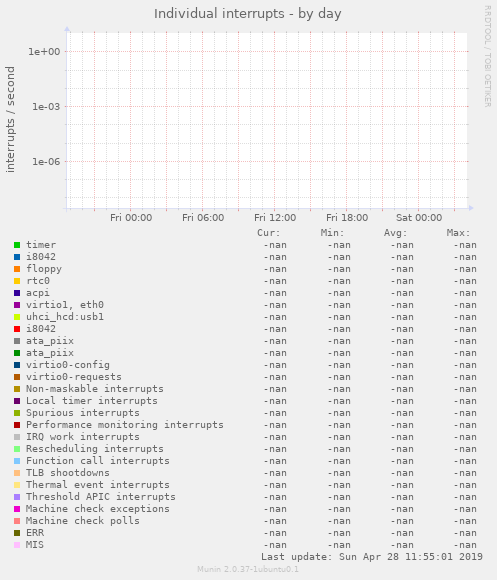The image size is (497, 580).
Task: Click the Max: column header
Action: 458,233
